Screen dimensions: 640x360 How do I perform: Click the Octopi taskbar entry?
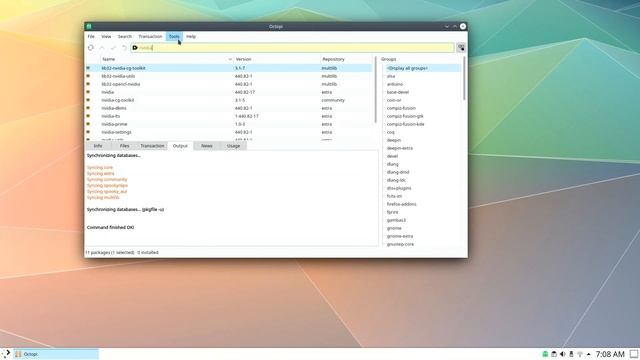point(56,354)
